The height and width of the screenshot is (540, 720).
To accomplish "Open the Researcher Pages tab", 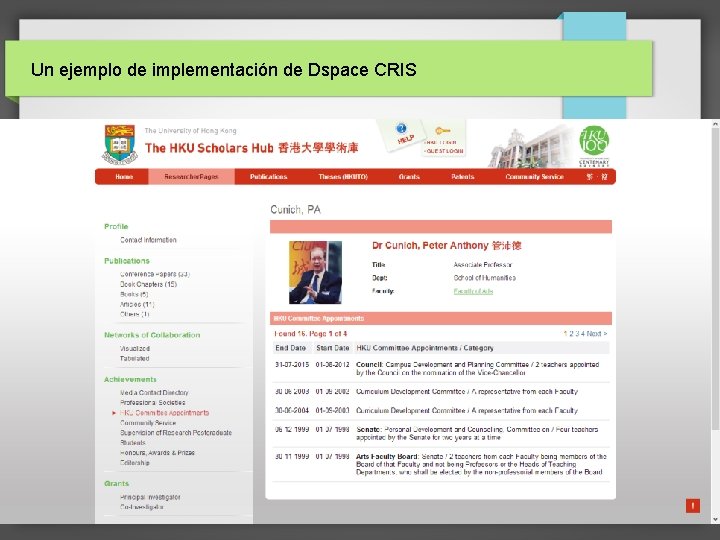I will [x=191, y=177].
